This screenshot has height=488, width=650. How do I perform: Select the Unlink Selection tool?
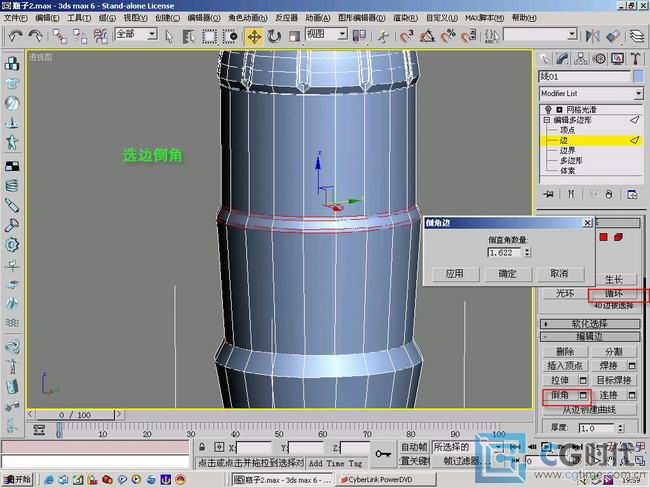point(80,36)
